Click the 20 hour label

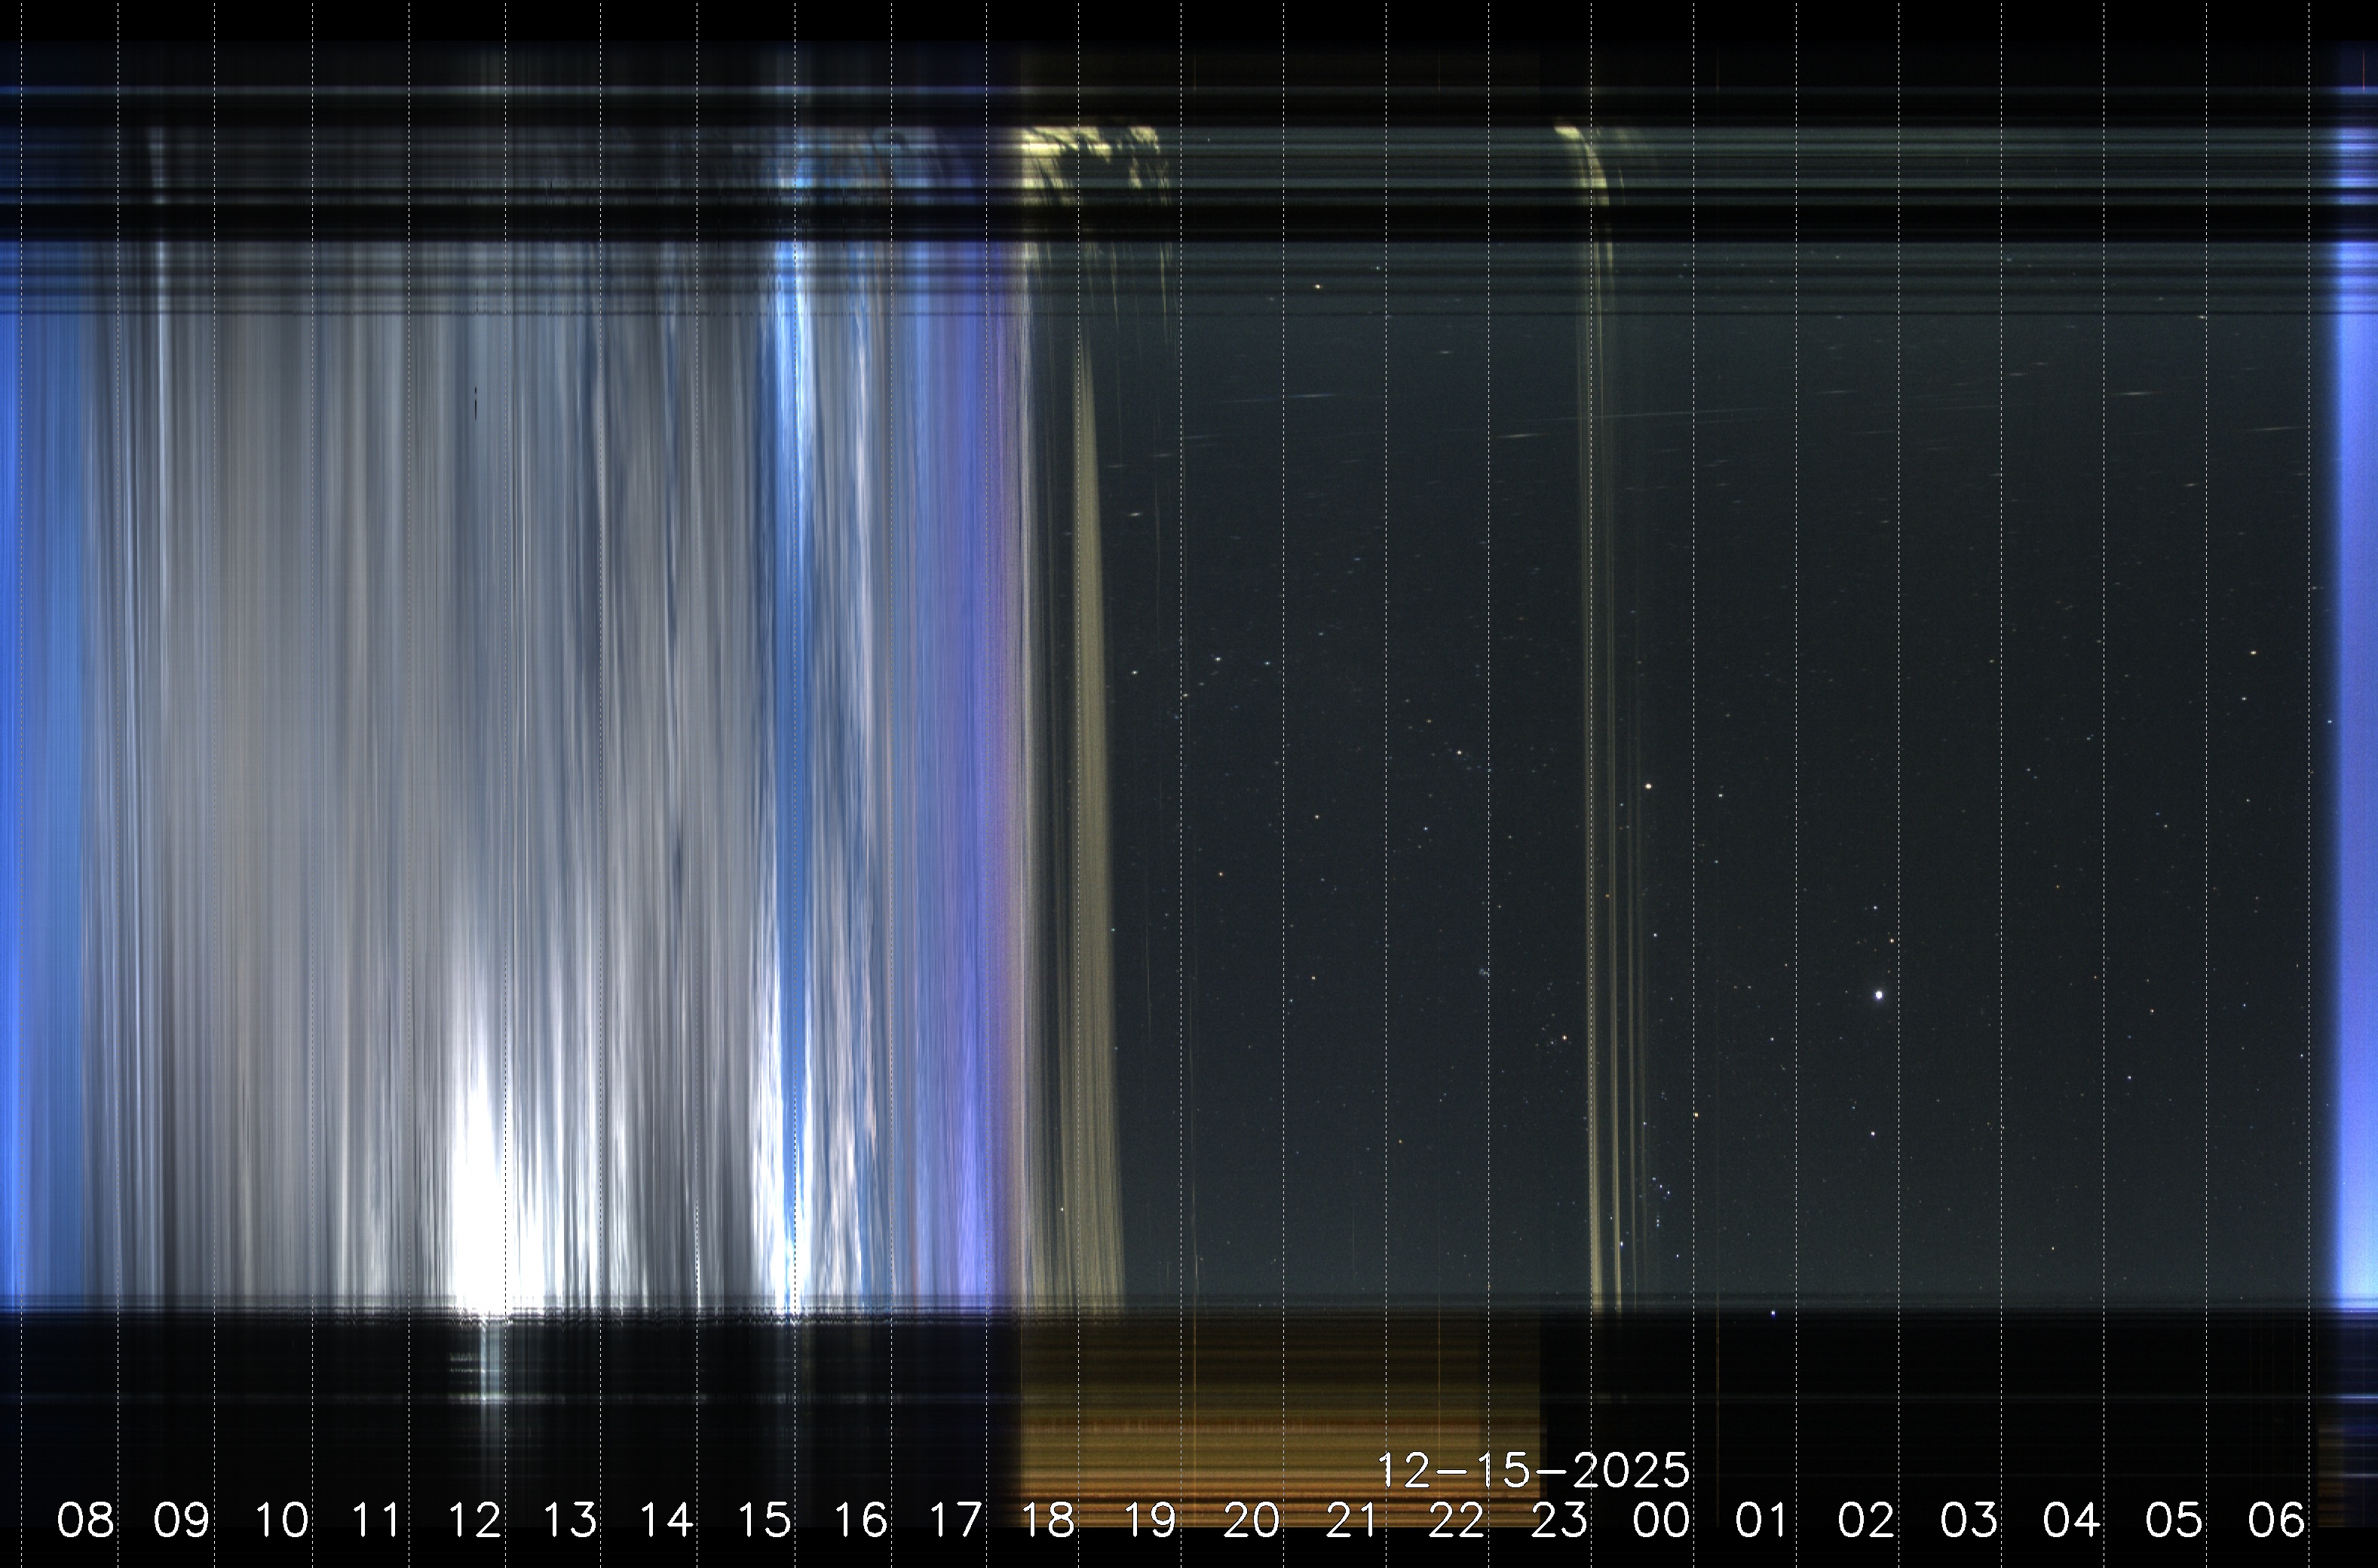[1251, 1521]
